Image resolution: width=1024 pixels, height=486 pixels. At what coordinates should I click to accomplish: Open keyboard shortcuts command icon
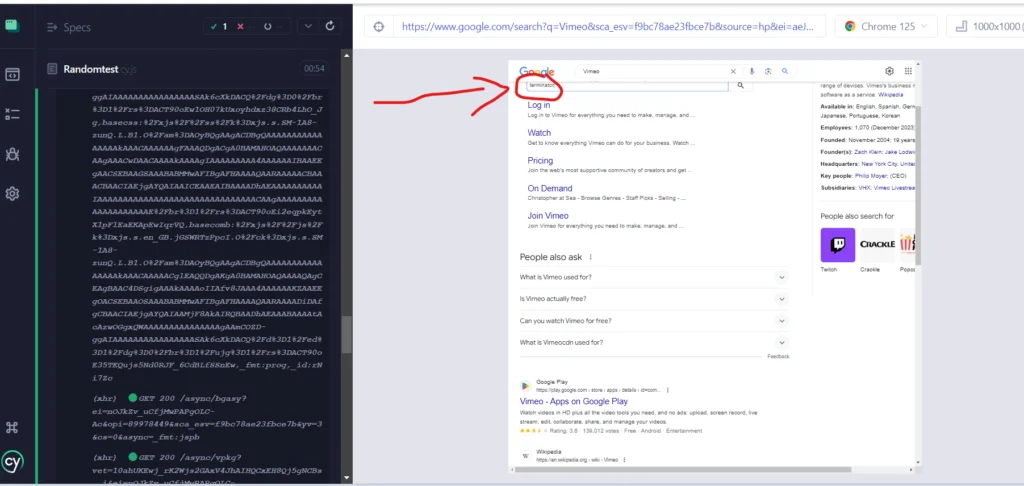click(12, 428)
